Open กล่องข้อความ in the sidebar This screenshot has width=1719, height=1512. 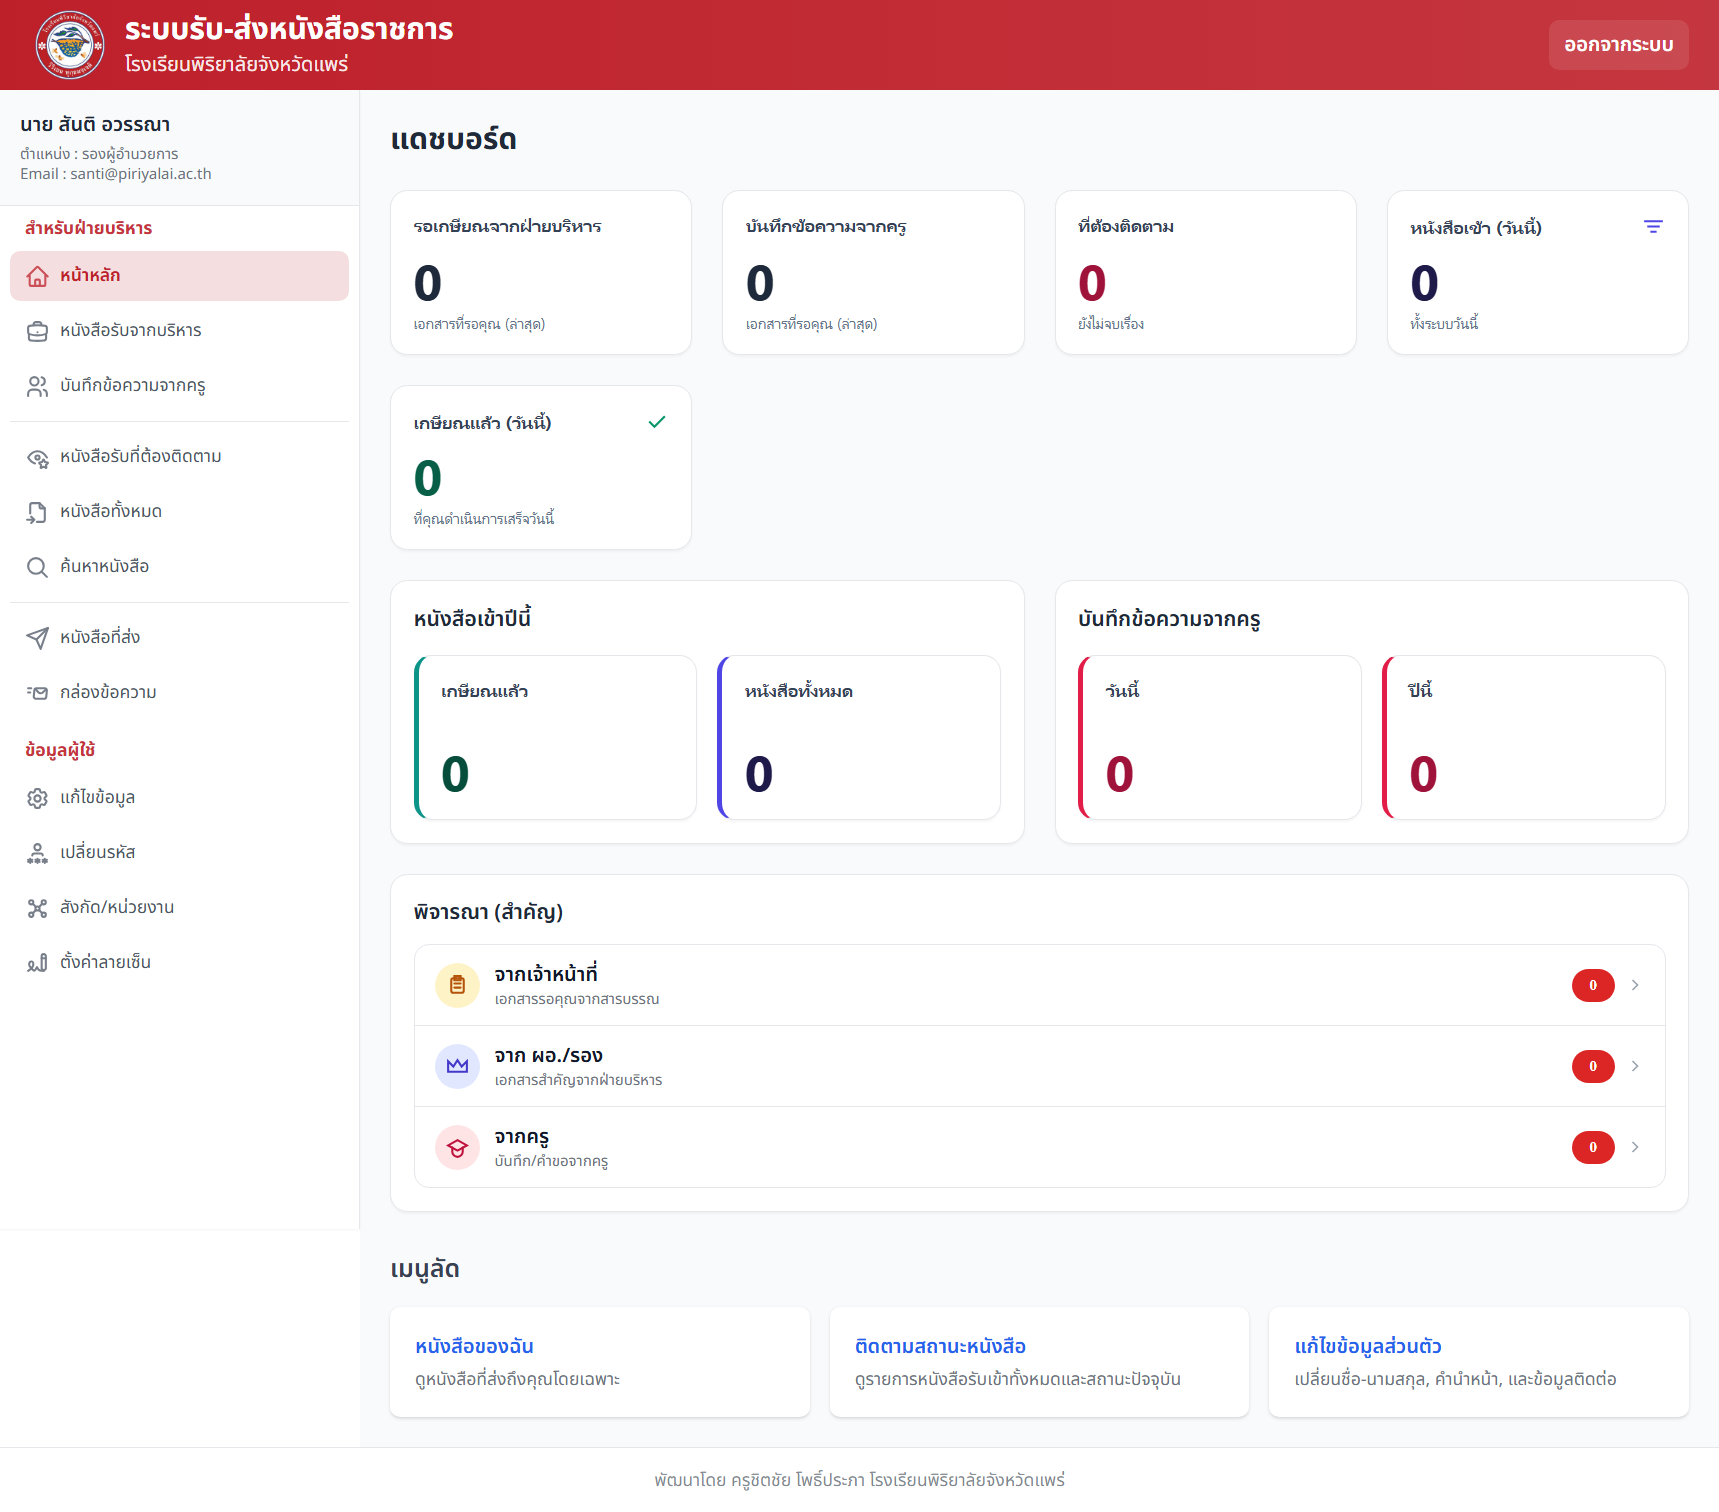coord(108,693)
